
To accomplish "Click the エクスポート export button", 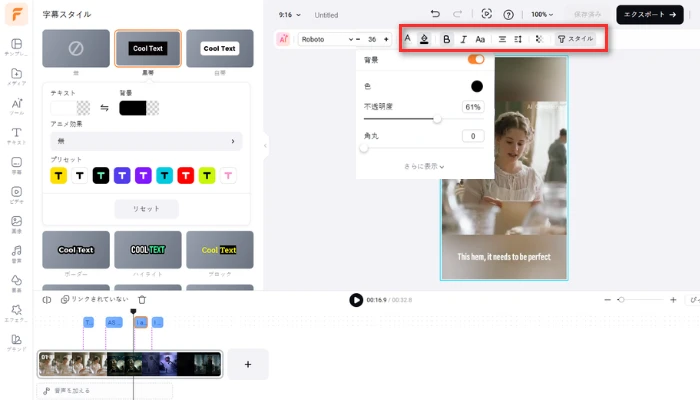I will (x=649, y=14).
